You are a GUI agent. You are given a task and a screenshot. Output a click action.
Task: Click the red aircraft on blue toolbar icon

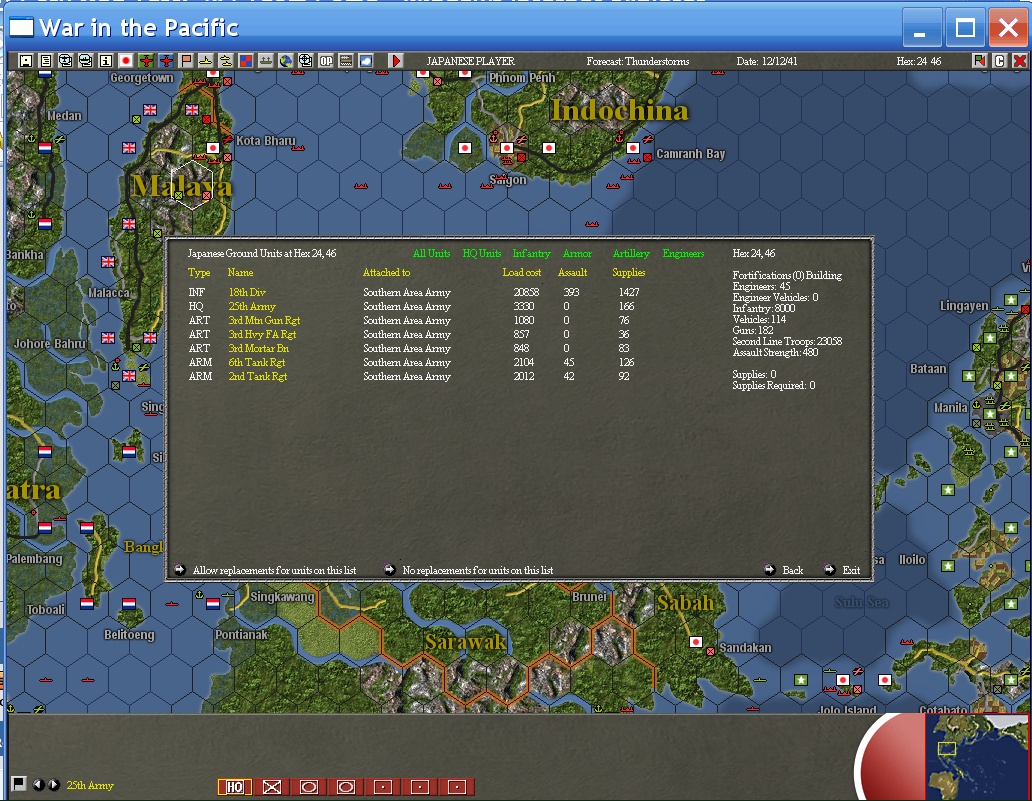pos(166,61)
